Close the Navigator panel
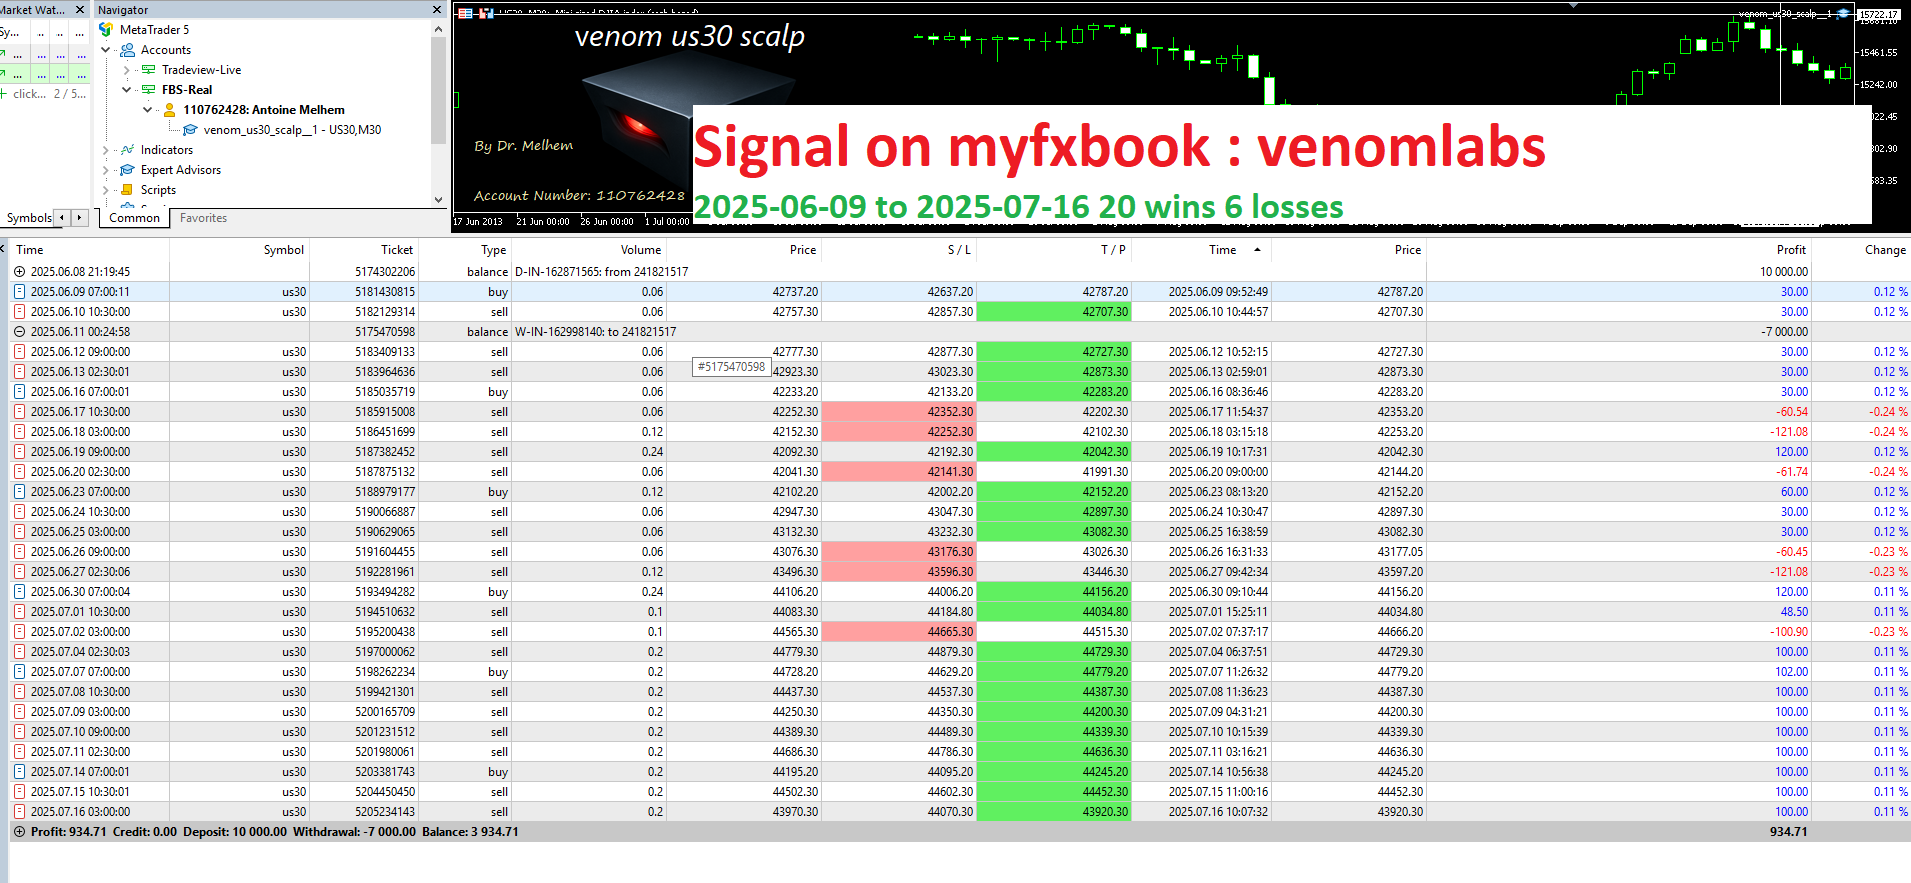The image size is (1911, 883). pyautogui.click(x=437, y=9)
